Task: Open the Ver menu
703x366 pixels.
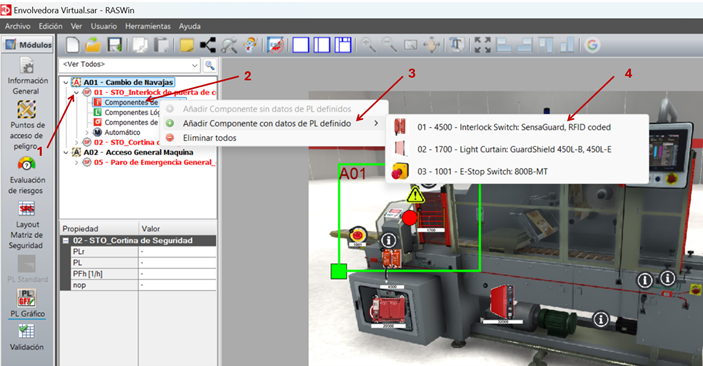Action: (76, 26)
